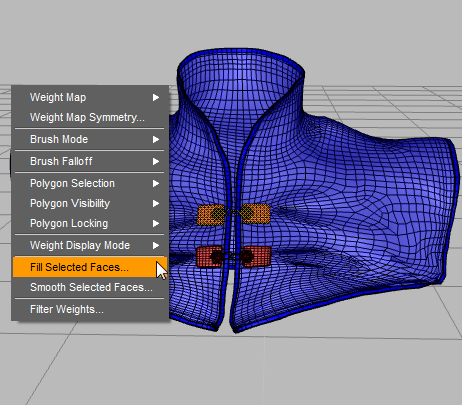Open Weight Display Mode entry
The width and height of the screenshot is (462, 405).
coord(90,245)
